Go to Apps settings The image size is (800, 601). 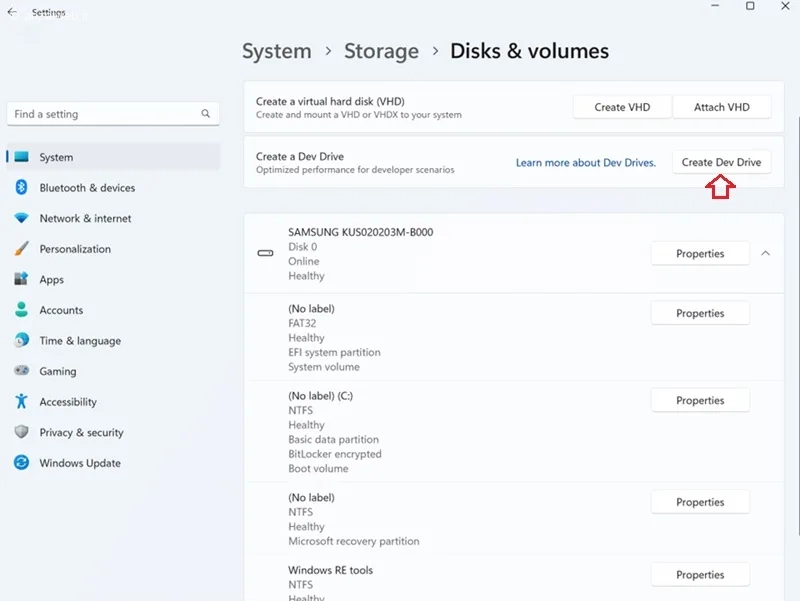point(113,279)
